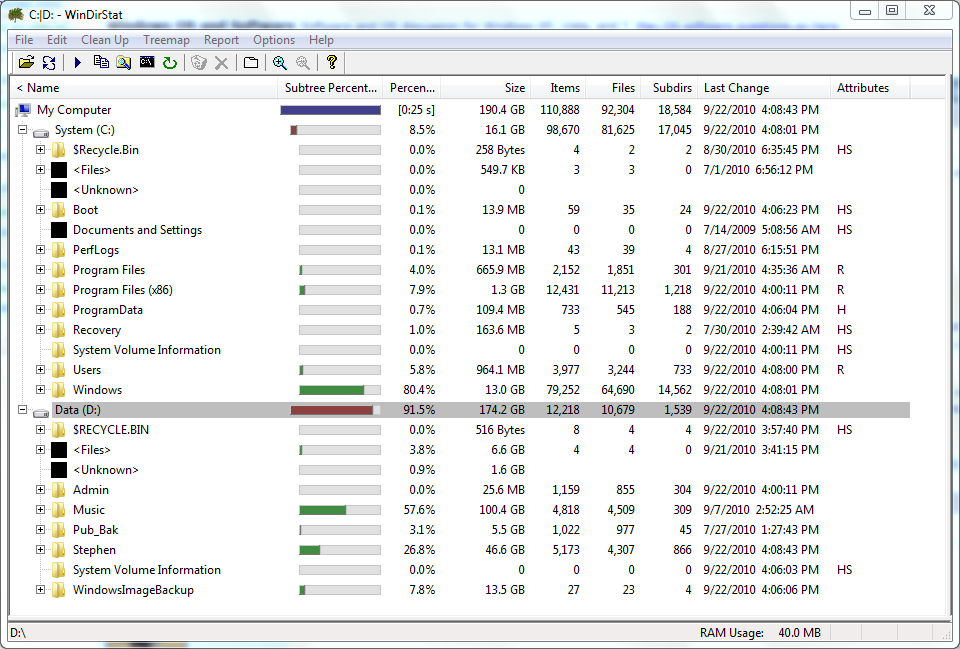This screenshot has height=649, width=960.
Task: Sort by the Size column header
Action: (x=514, y=88)
